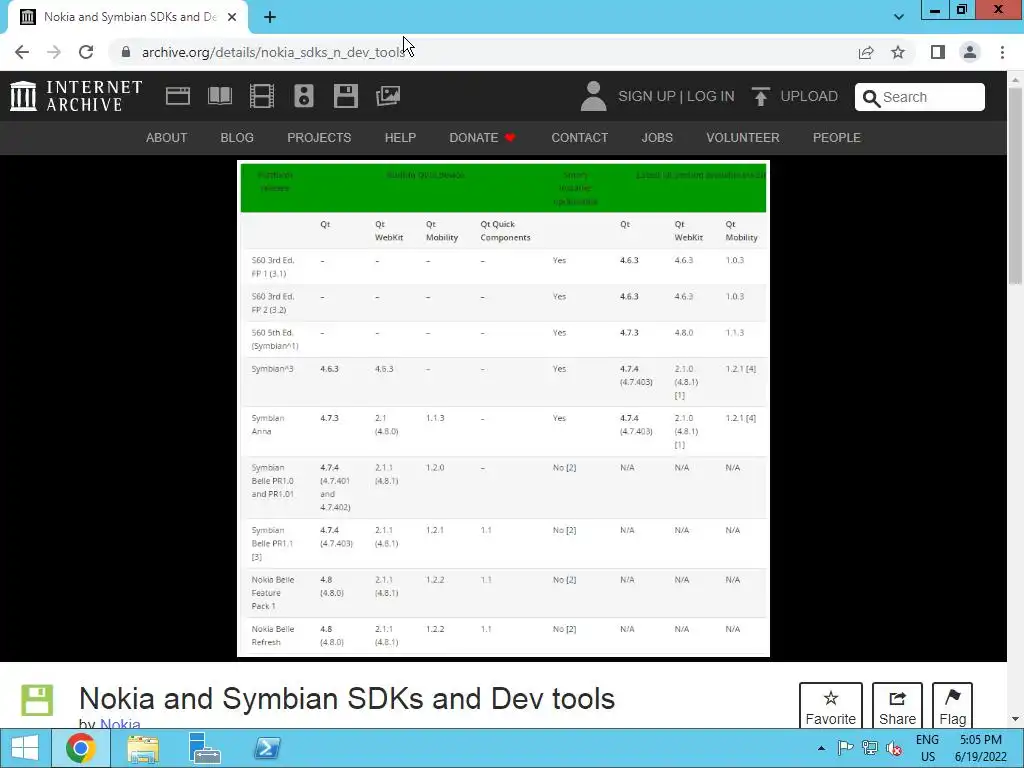Open the DONATE menu item

[482, 138]
